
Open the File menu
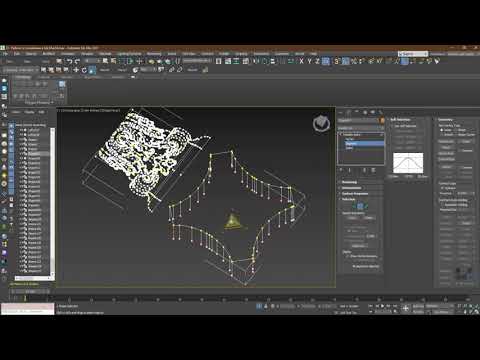pyautogui.click(x=6, y=53)
